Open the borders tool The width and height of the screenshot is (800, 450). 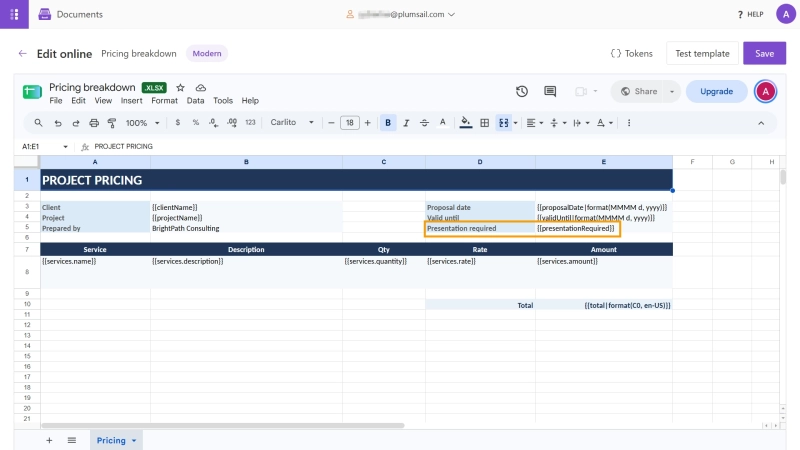[x=485, y=123]
